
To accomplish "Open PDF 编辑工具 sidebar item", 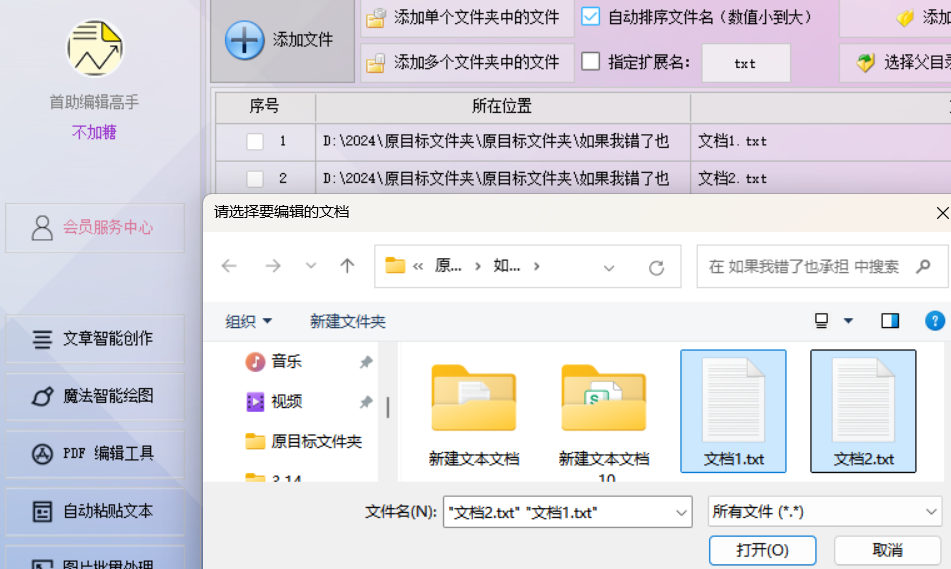I will 95,454.
